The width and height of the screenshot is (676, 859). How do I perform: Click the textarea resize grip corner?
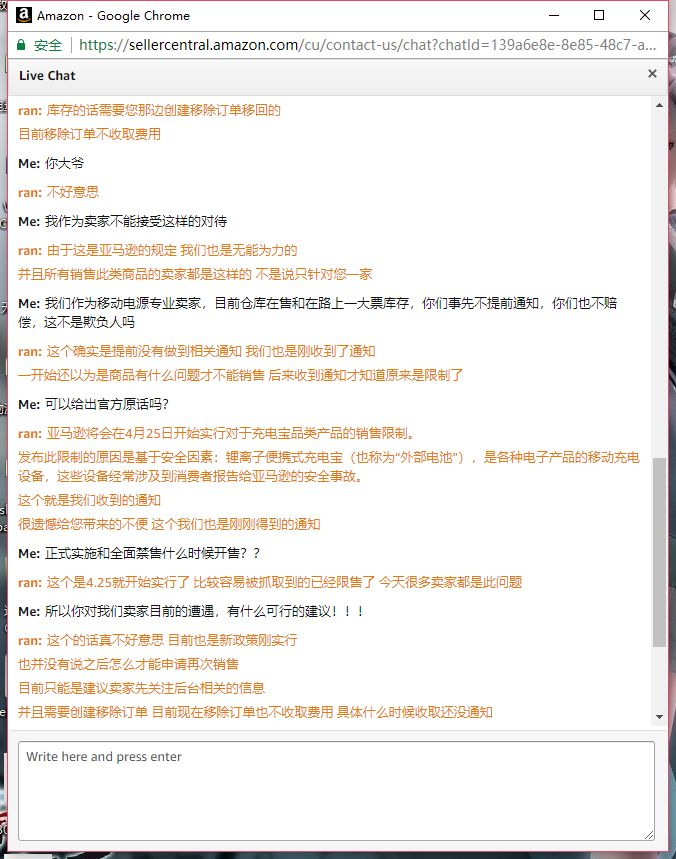click(649, 835)
